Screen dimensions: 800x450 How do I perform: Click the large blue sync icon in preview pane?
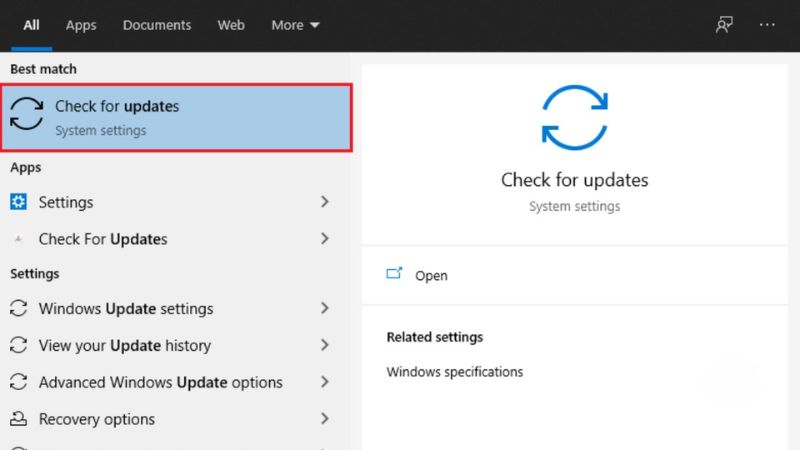574,117
